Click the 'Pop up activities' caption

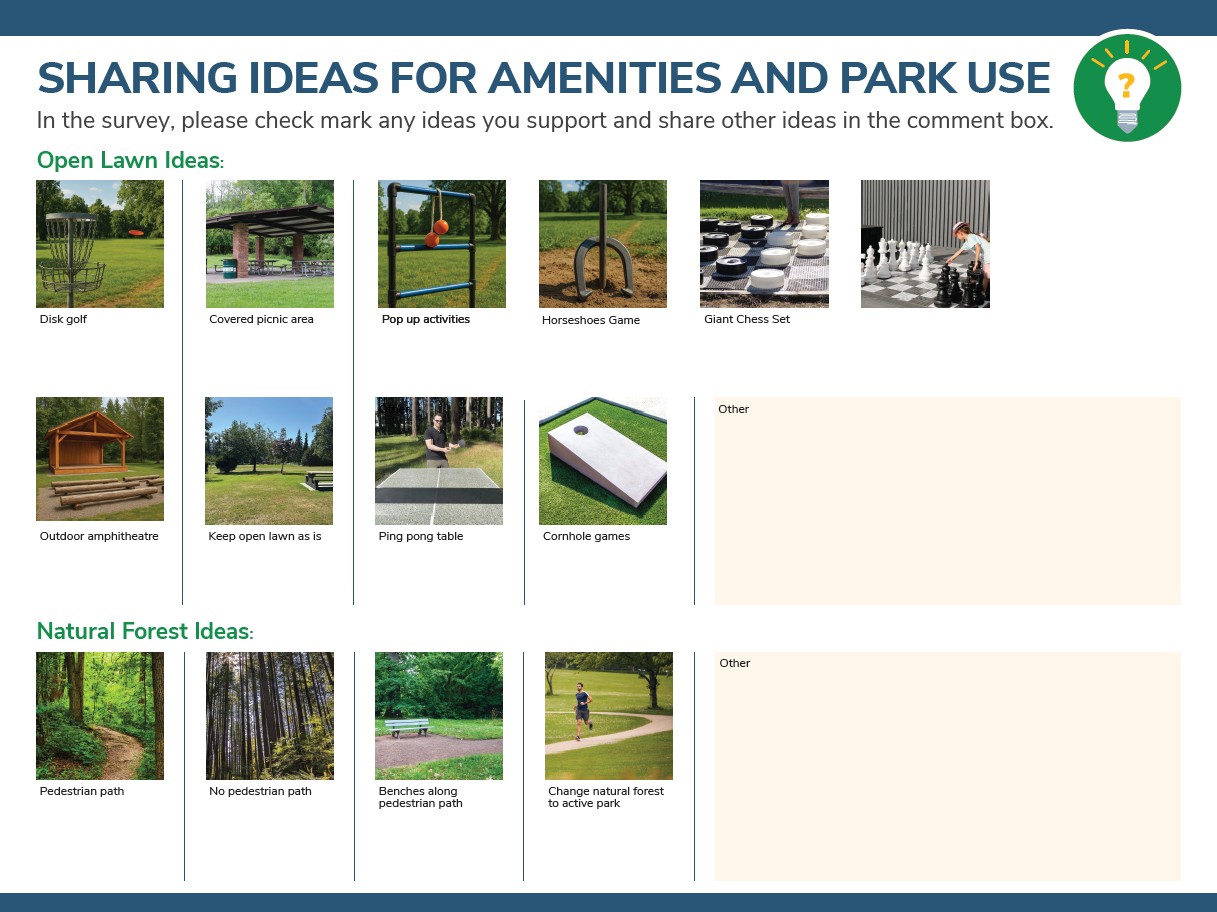(426, 320)
